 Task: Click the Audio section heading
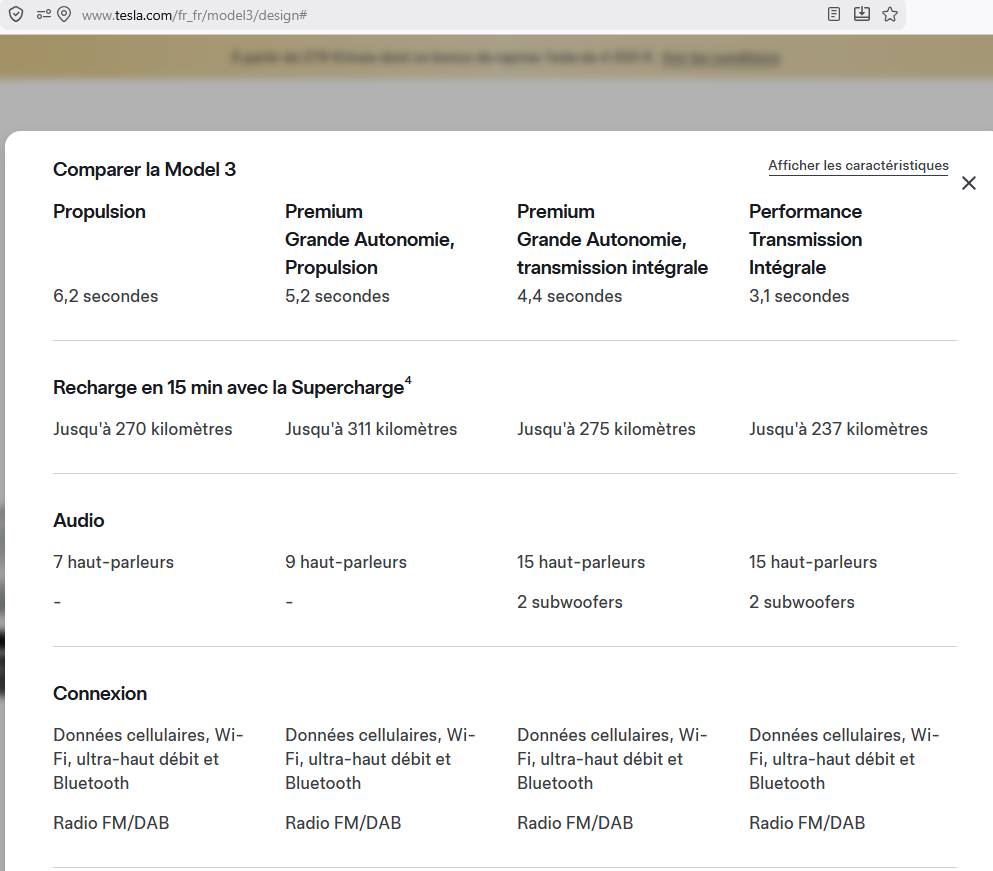tap(79, 520)
